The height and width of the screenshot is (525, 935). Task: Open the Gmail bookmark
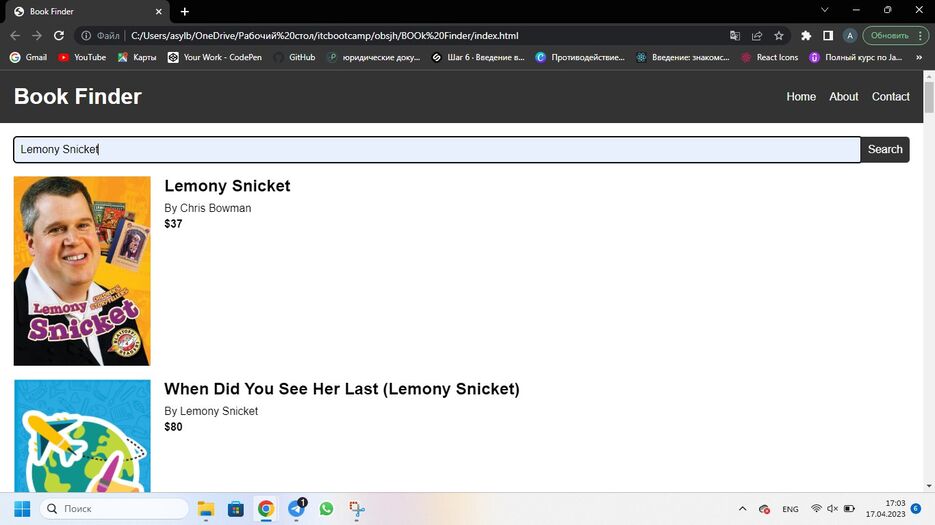(x=29, y=57)
